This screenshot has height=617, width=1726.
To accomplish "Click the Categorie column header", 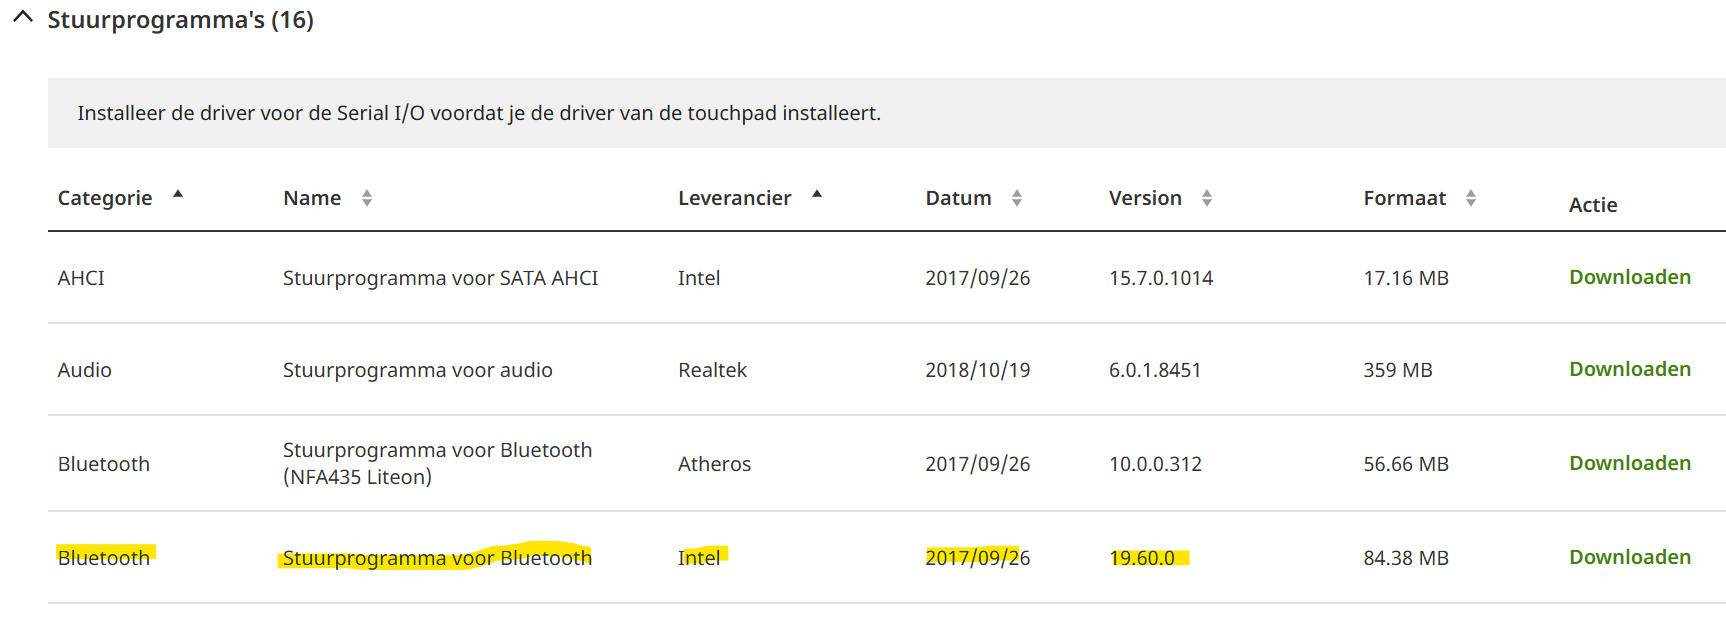I will click(105, 198).
